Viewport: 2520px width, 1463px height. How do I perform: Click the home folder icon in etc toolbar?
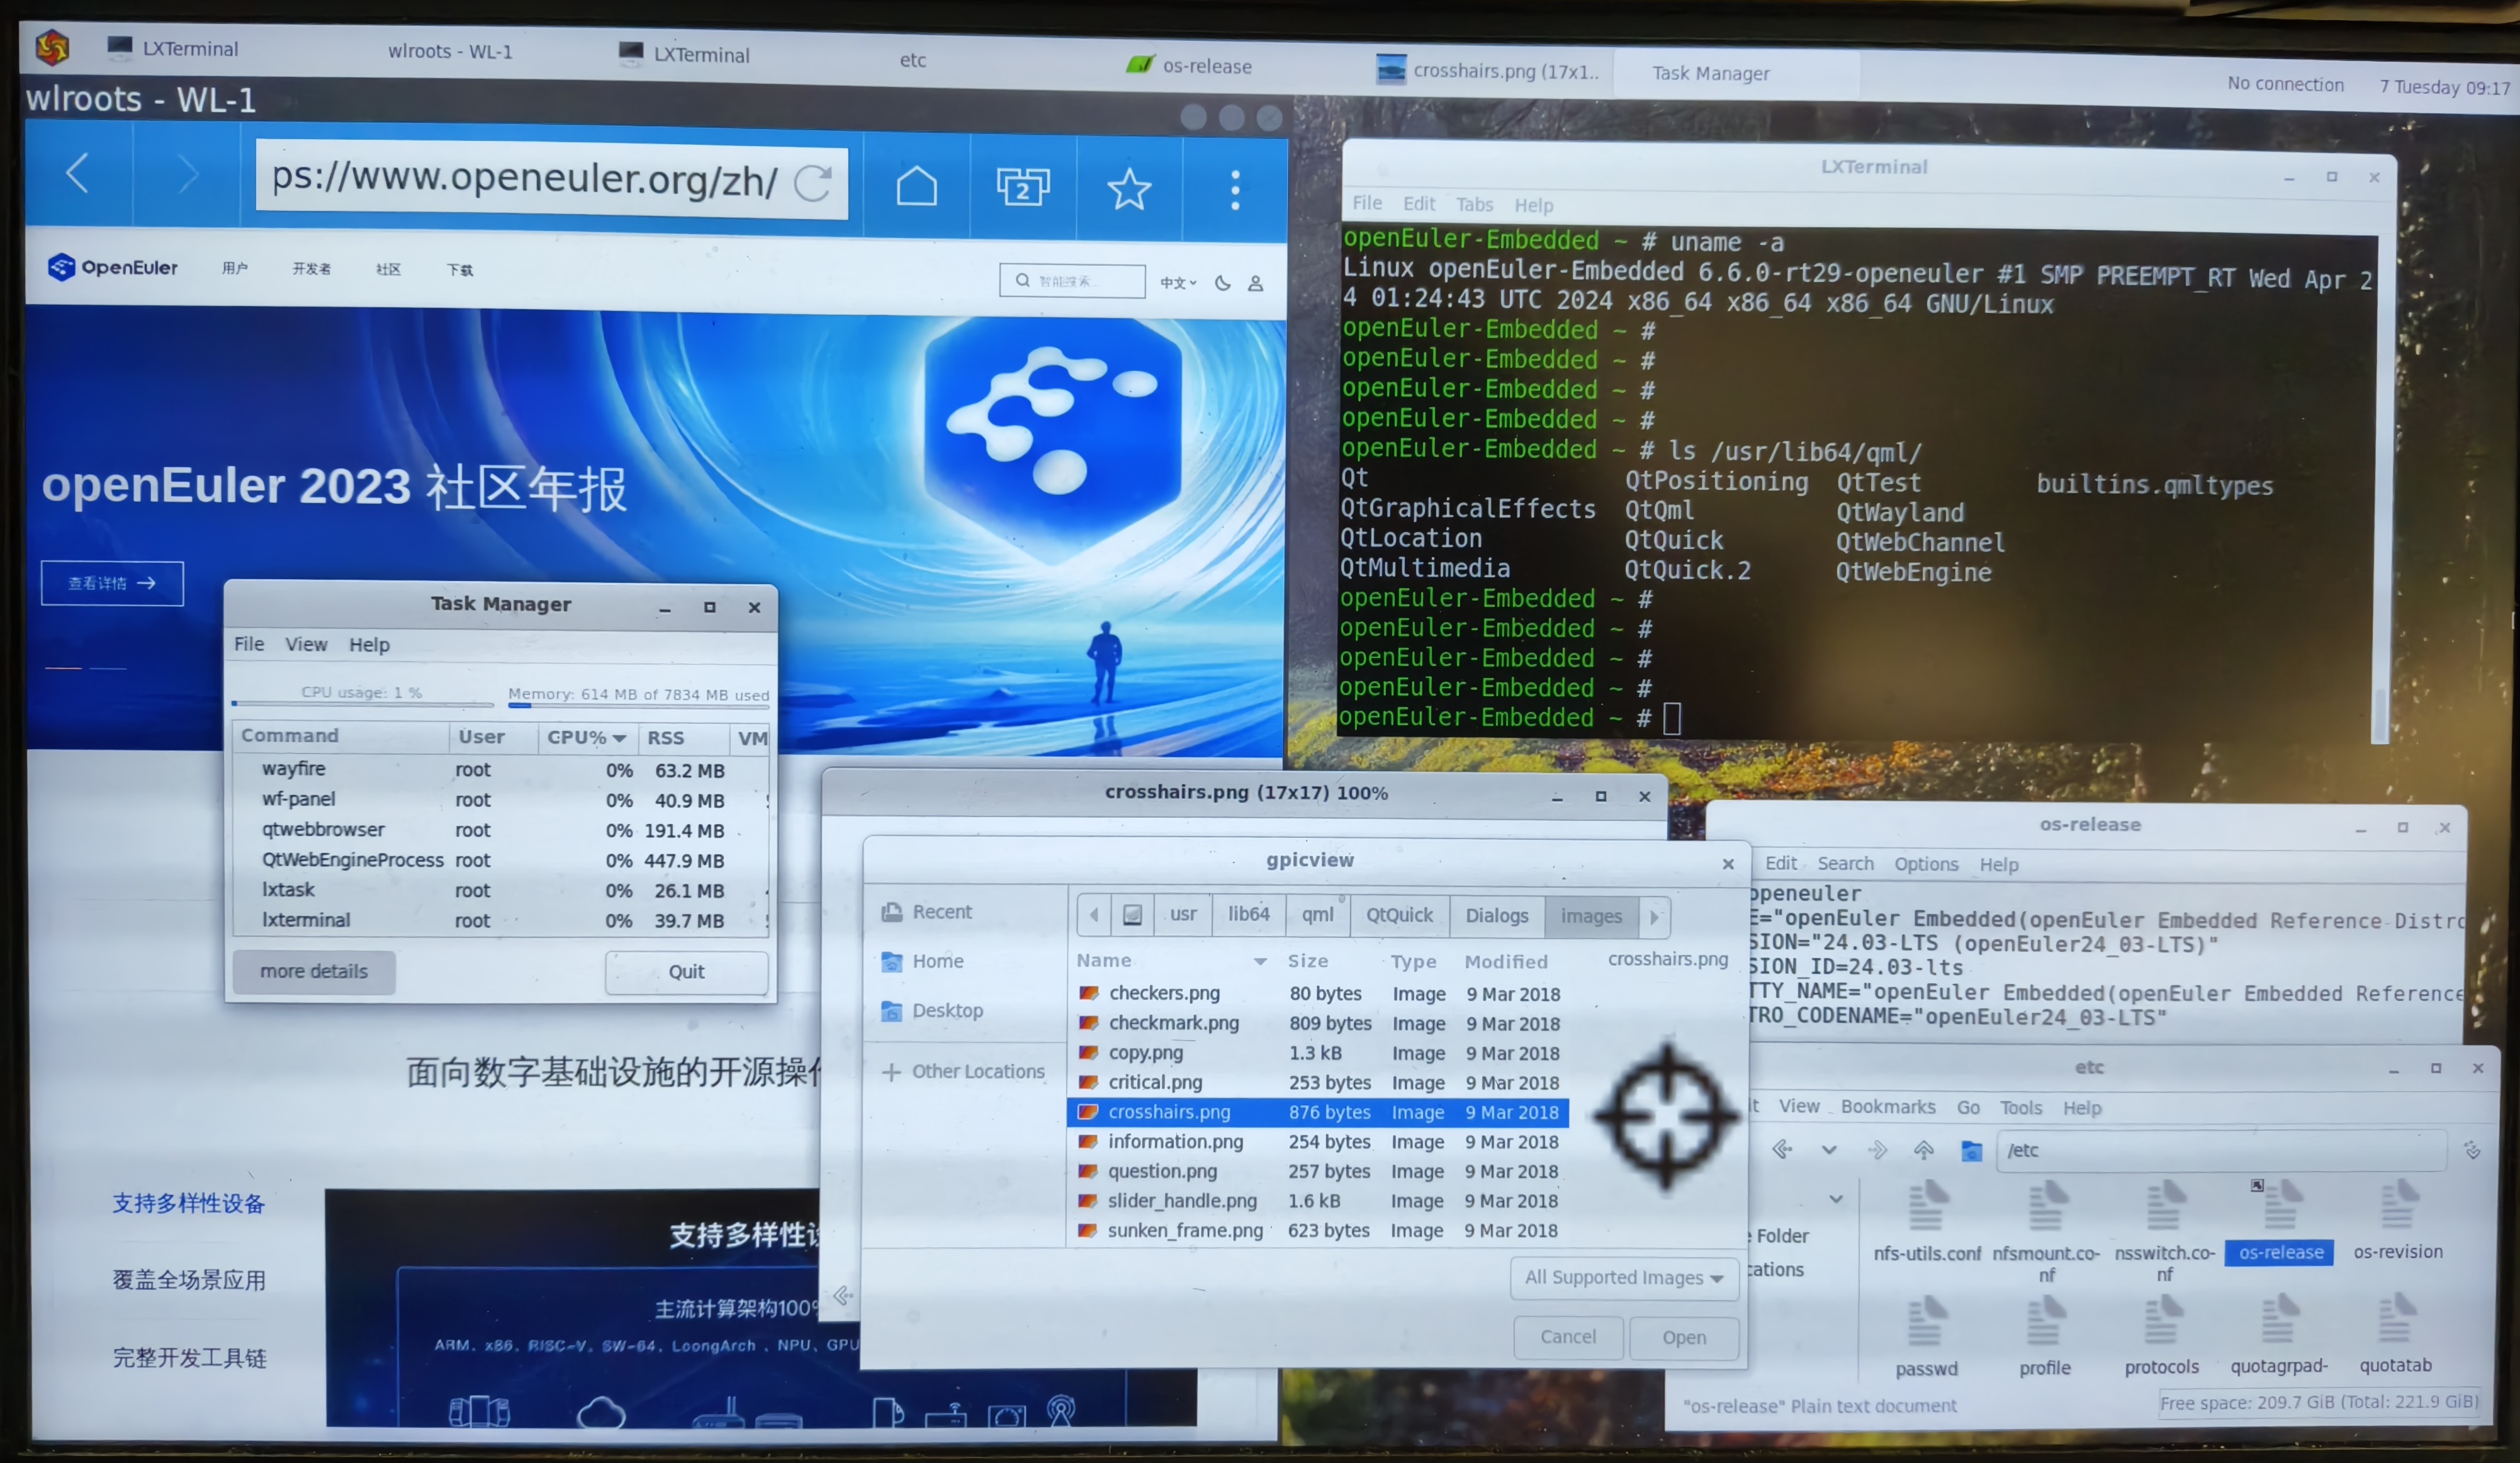(1971, 1151)
